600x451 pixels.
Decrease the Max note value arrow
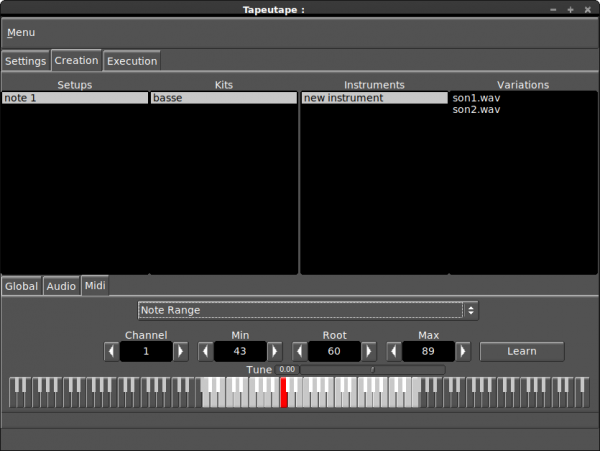click(x=394, y=352)
